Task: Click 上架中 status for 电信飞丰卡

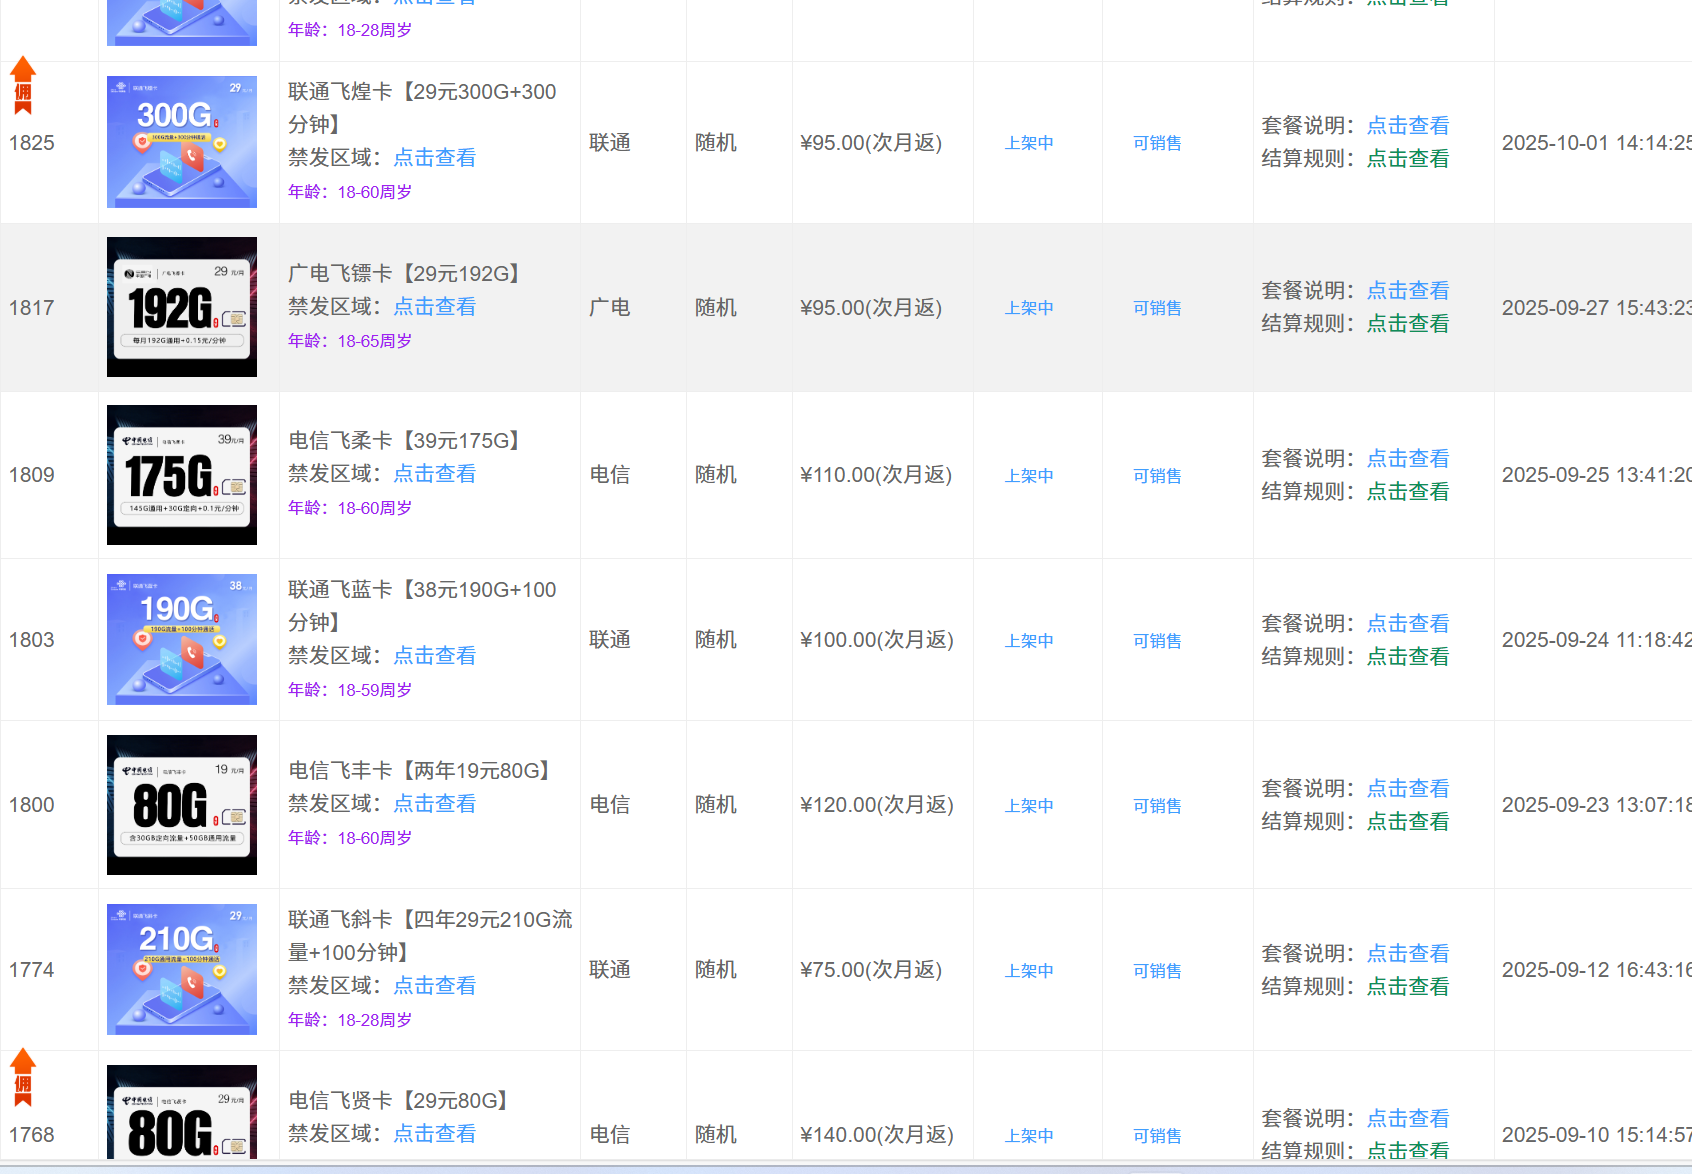Action: (1029, 806)
